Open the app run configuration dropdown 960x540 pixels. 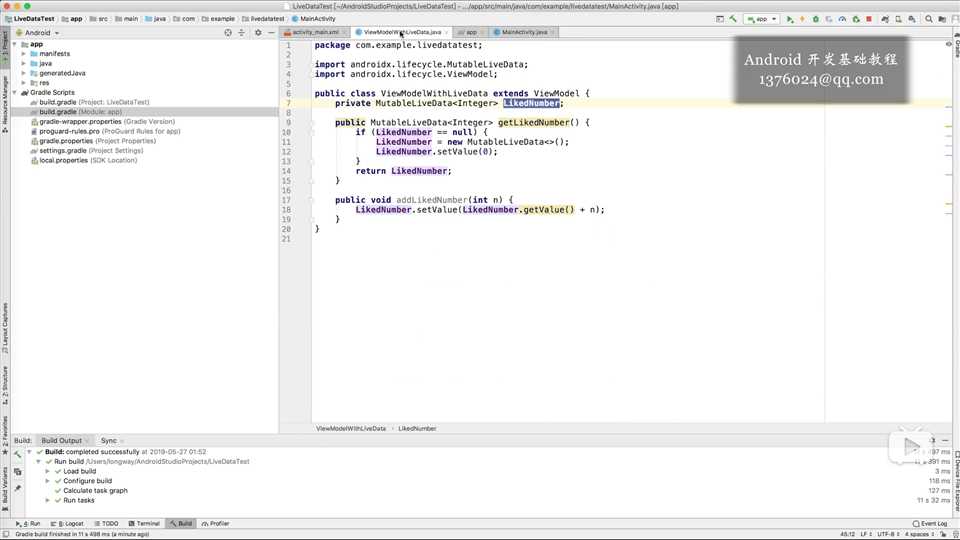[x=762, y=19]
